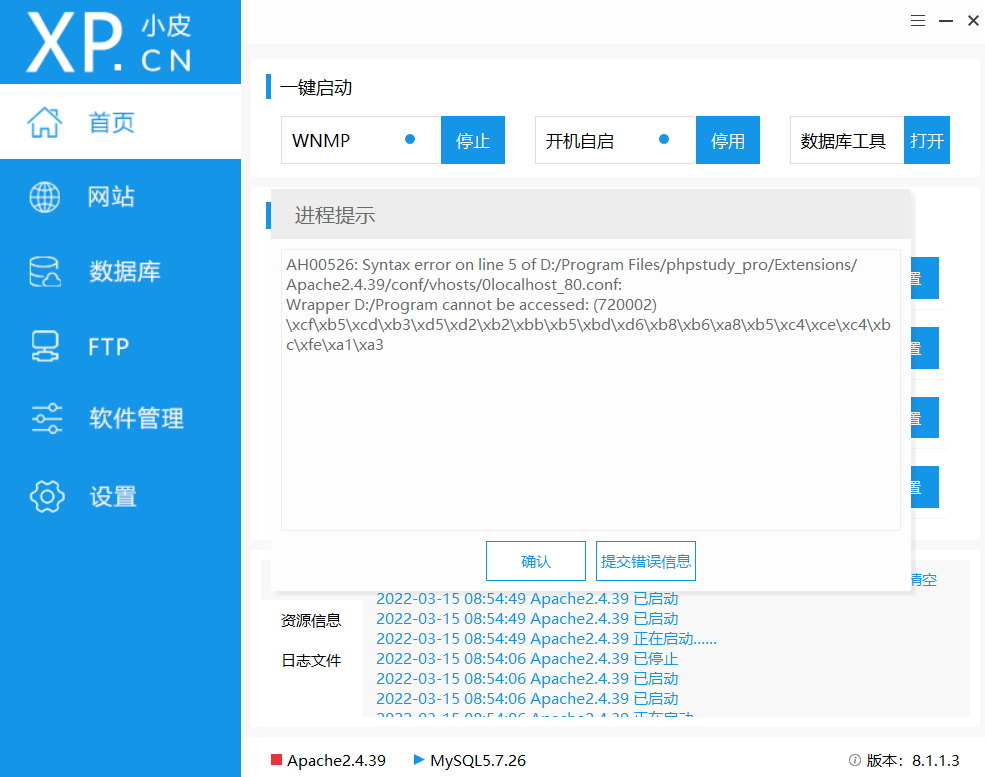Screen dimensions: 985x777
Task: Select the 资源信息 resource info section
Action: point(311,620)
